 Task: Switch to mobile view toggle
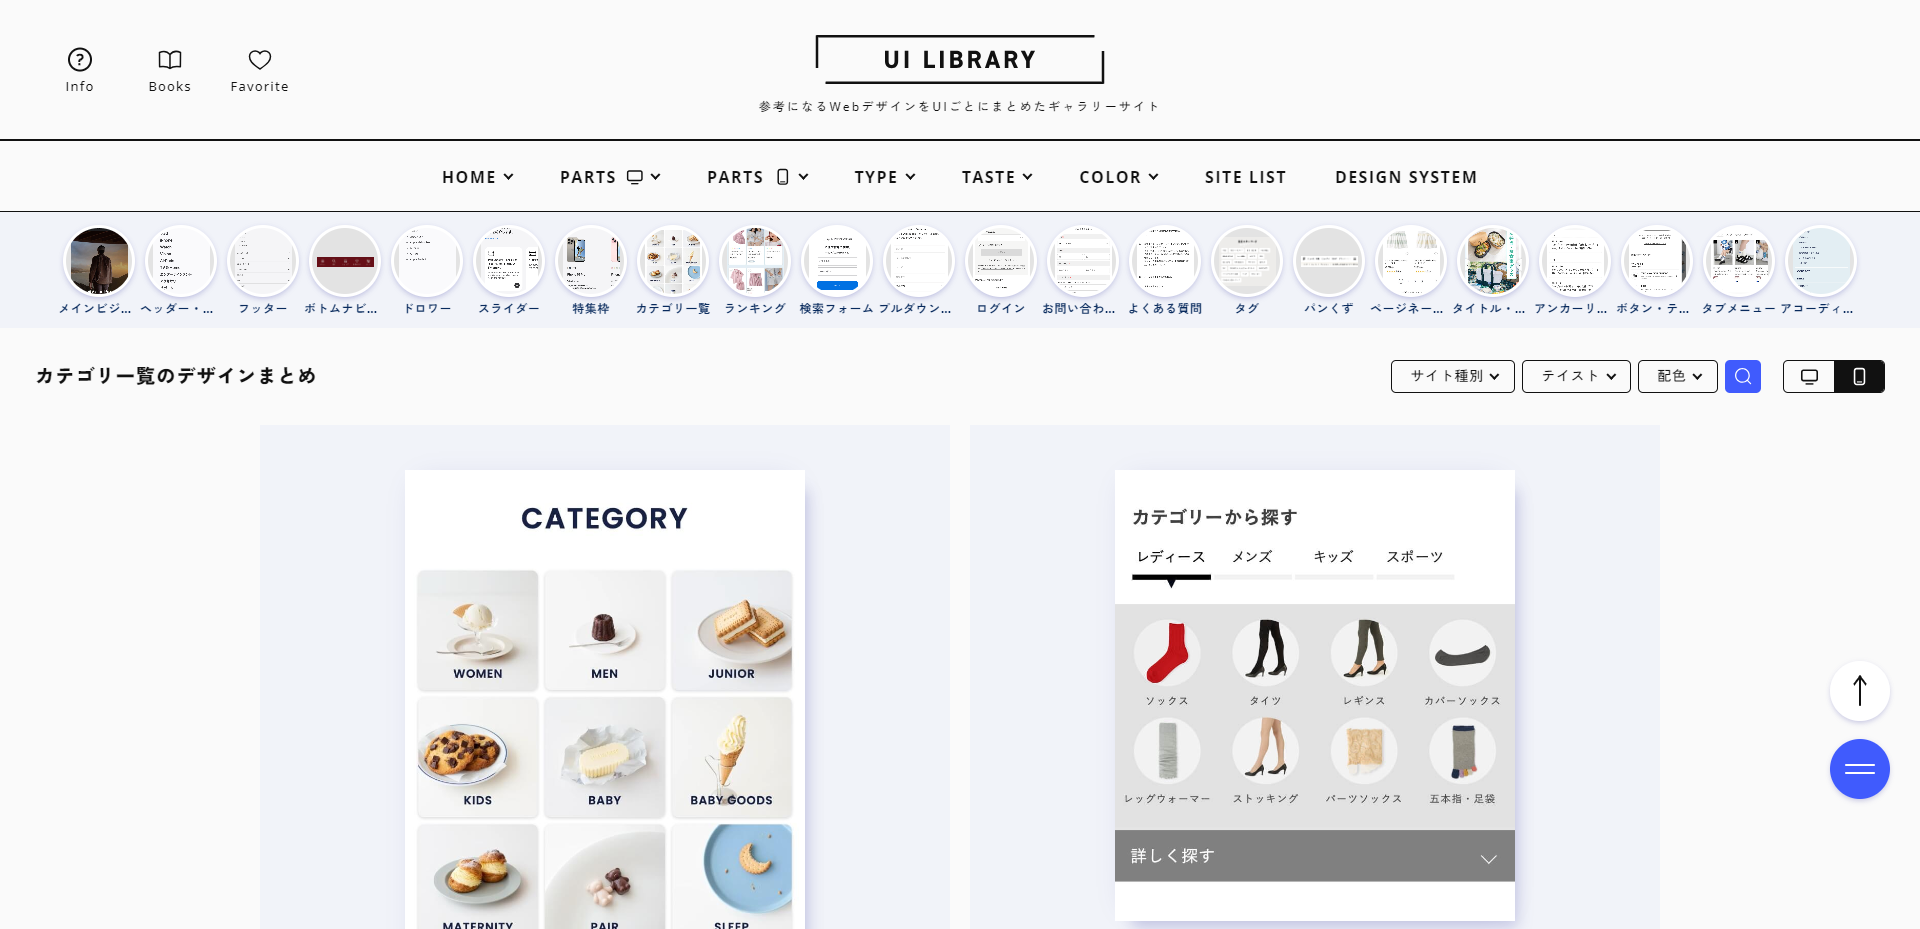[x=1859, y=376]
